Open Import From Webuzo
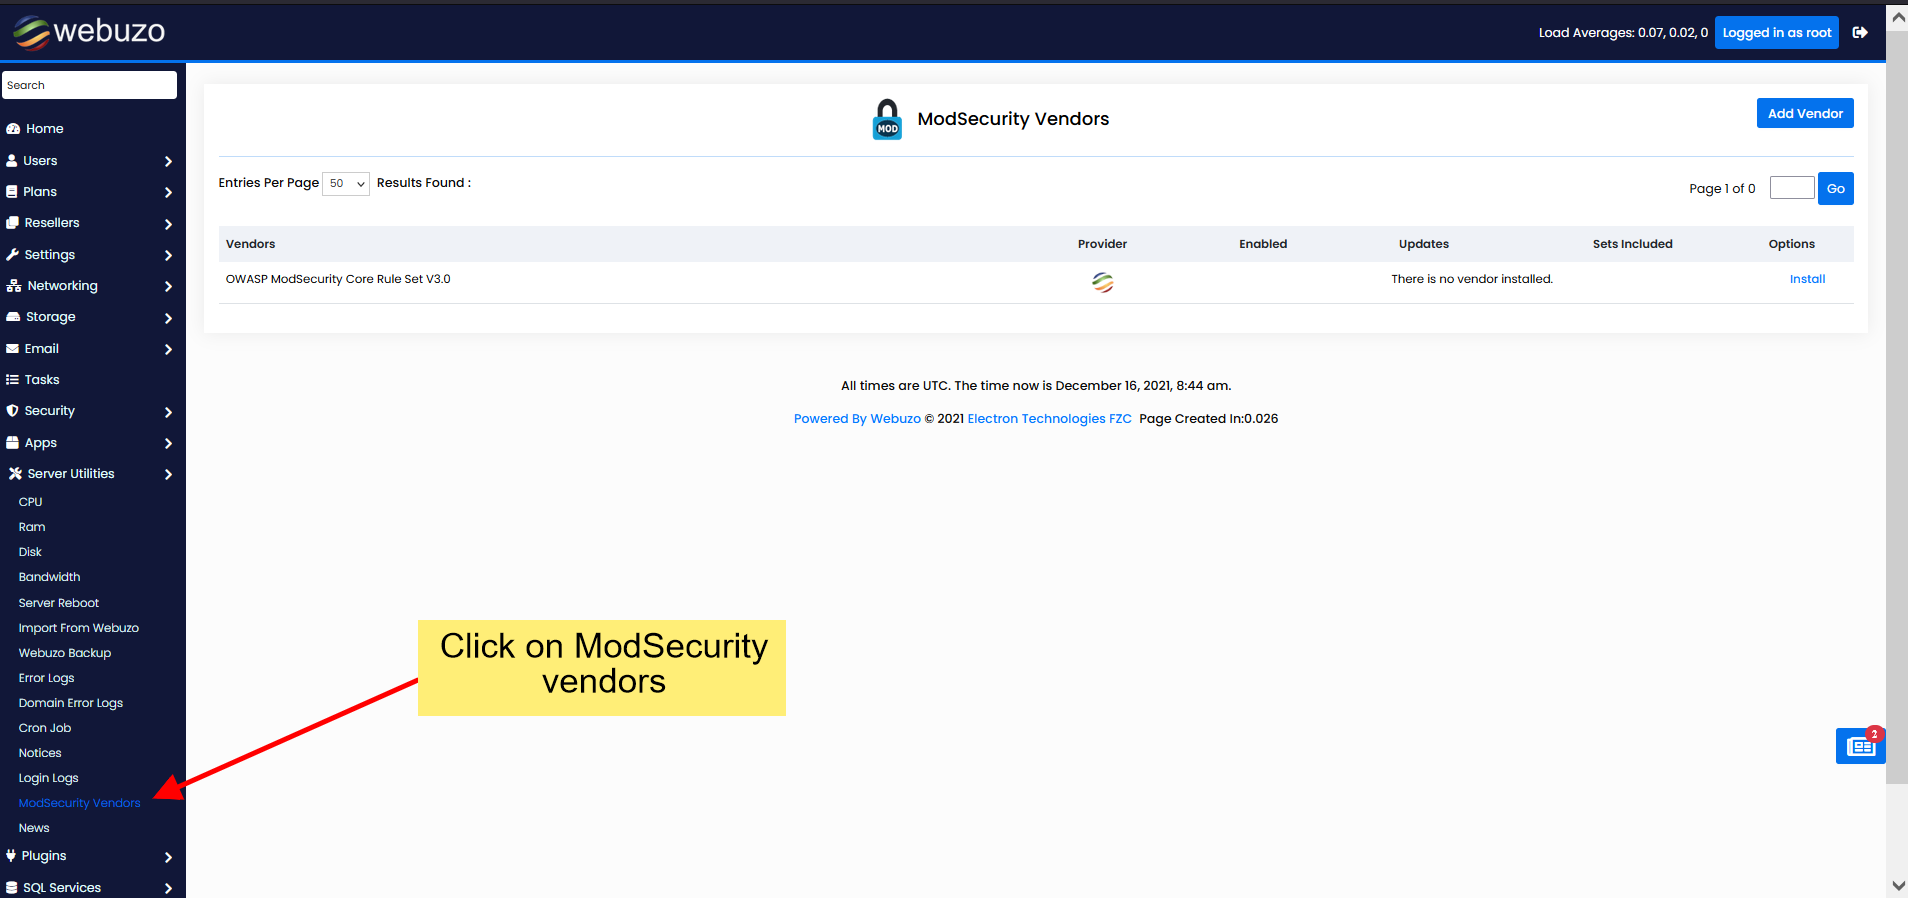Image resolution: width=1908 pixels, height=898 pixels. (x=78, y=628)
